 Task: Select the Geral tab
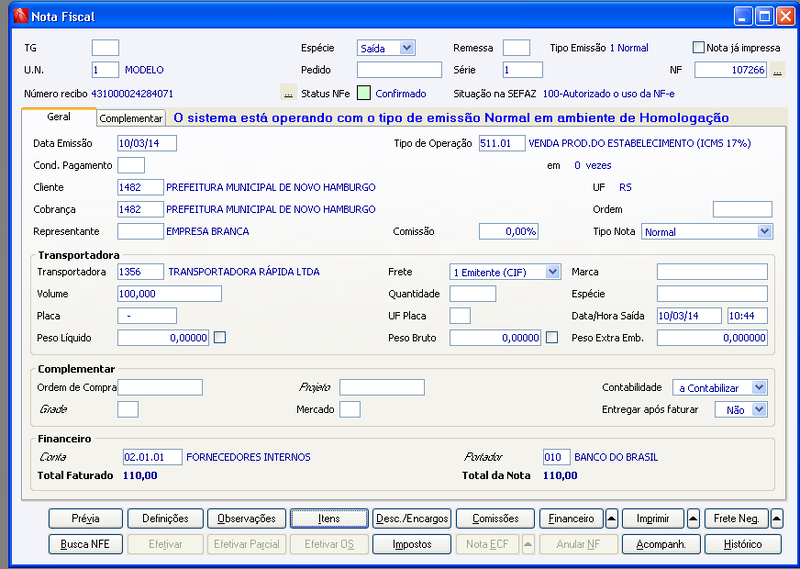coord(59,117)
